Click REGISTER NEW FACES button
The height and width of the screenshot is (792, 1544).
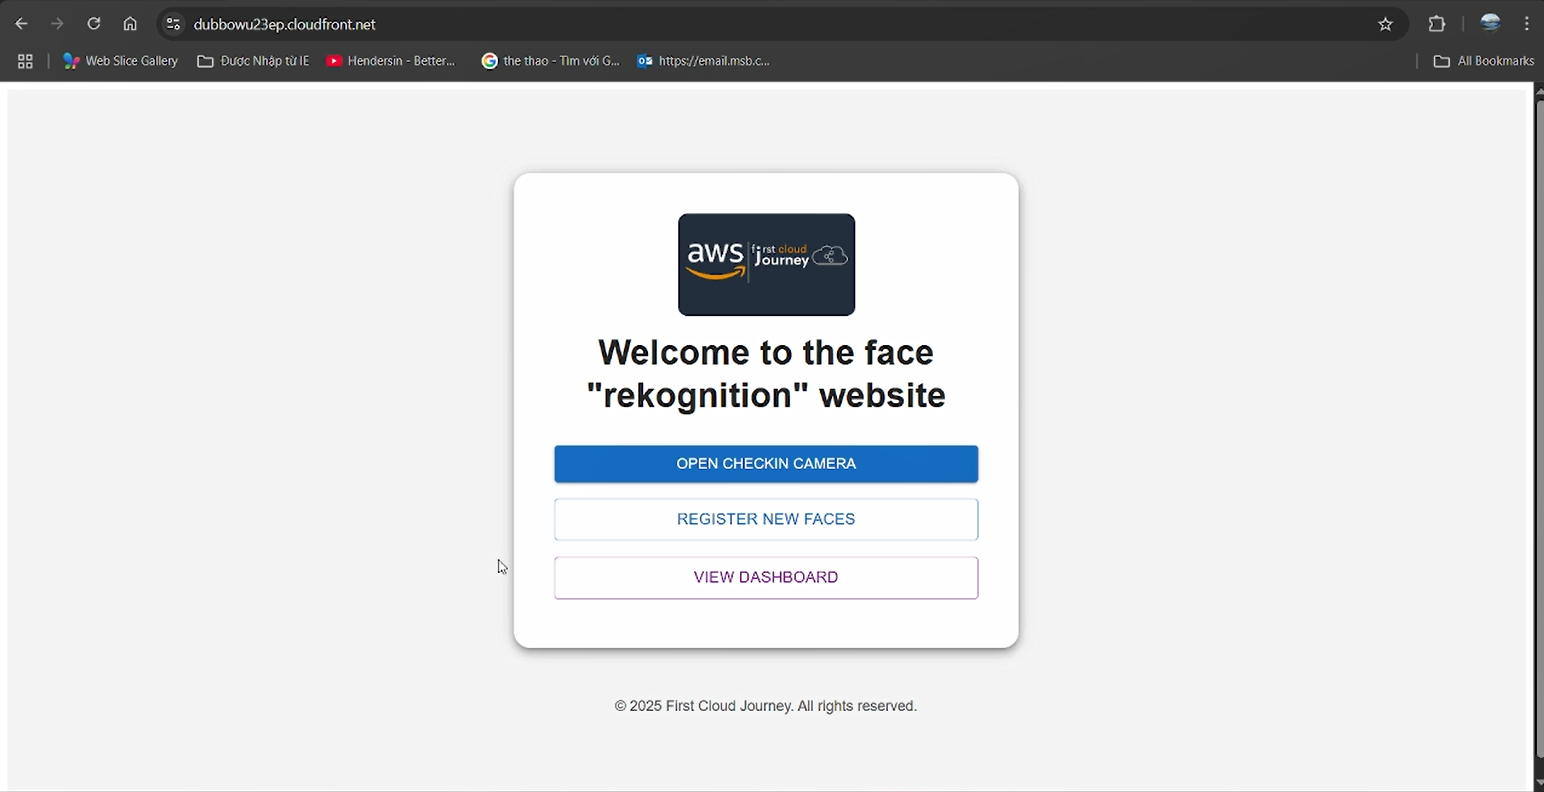[x=766, y=519]
